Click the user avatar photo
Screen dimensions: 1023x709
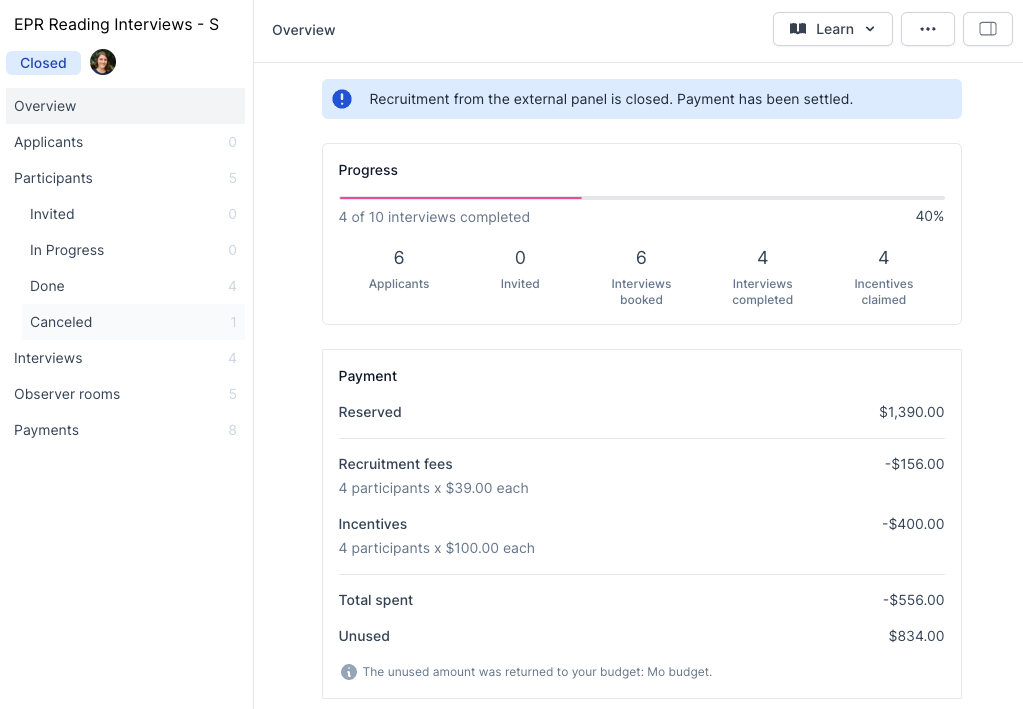click(103, 62)
